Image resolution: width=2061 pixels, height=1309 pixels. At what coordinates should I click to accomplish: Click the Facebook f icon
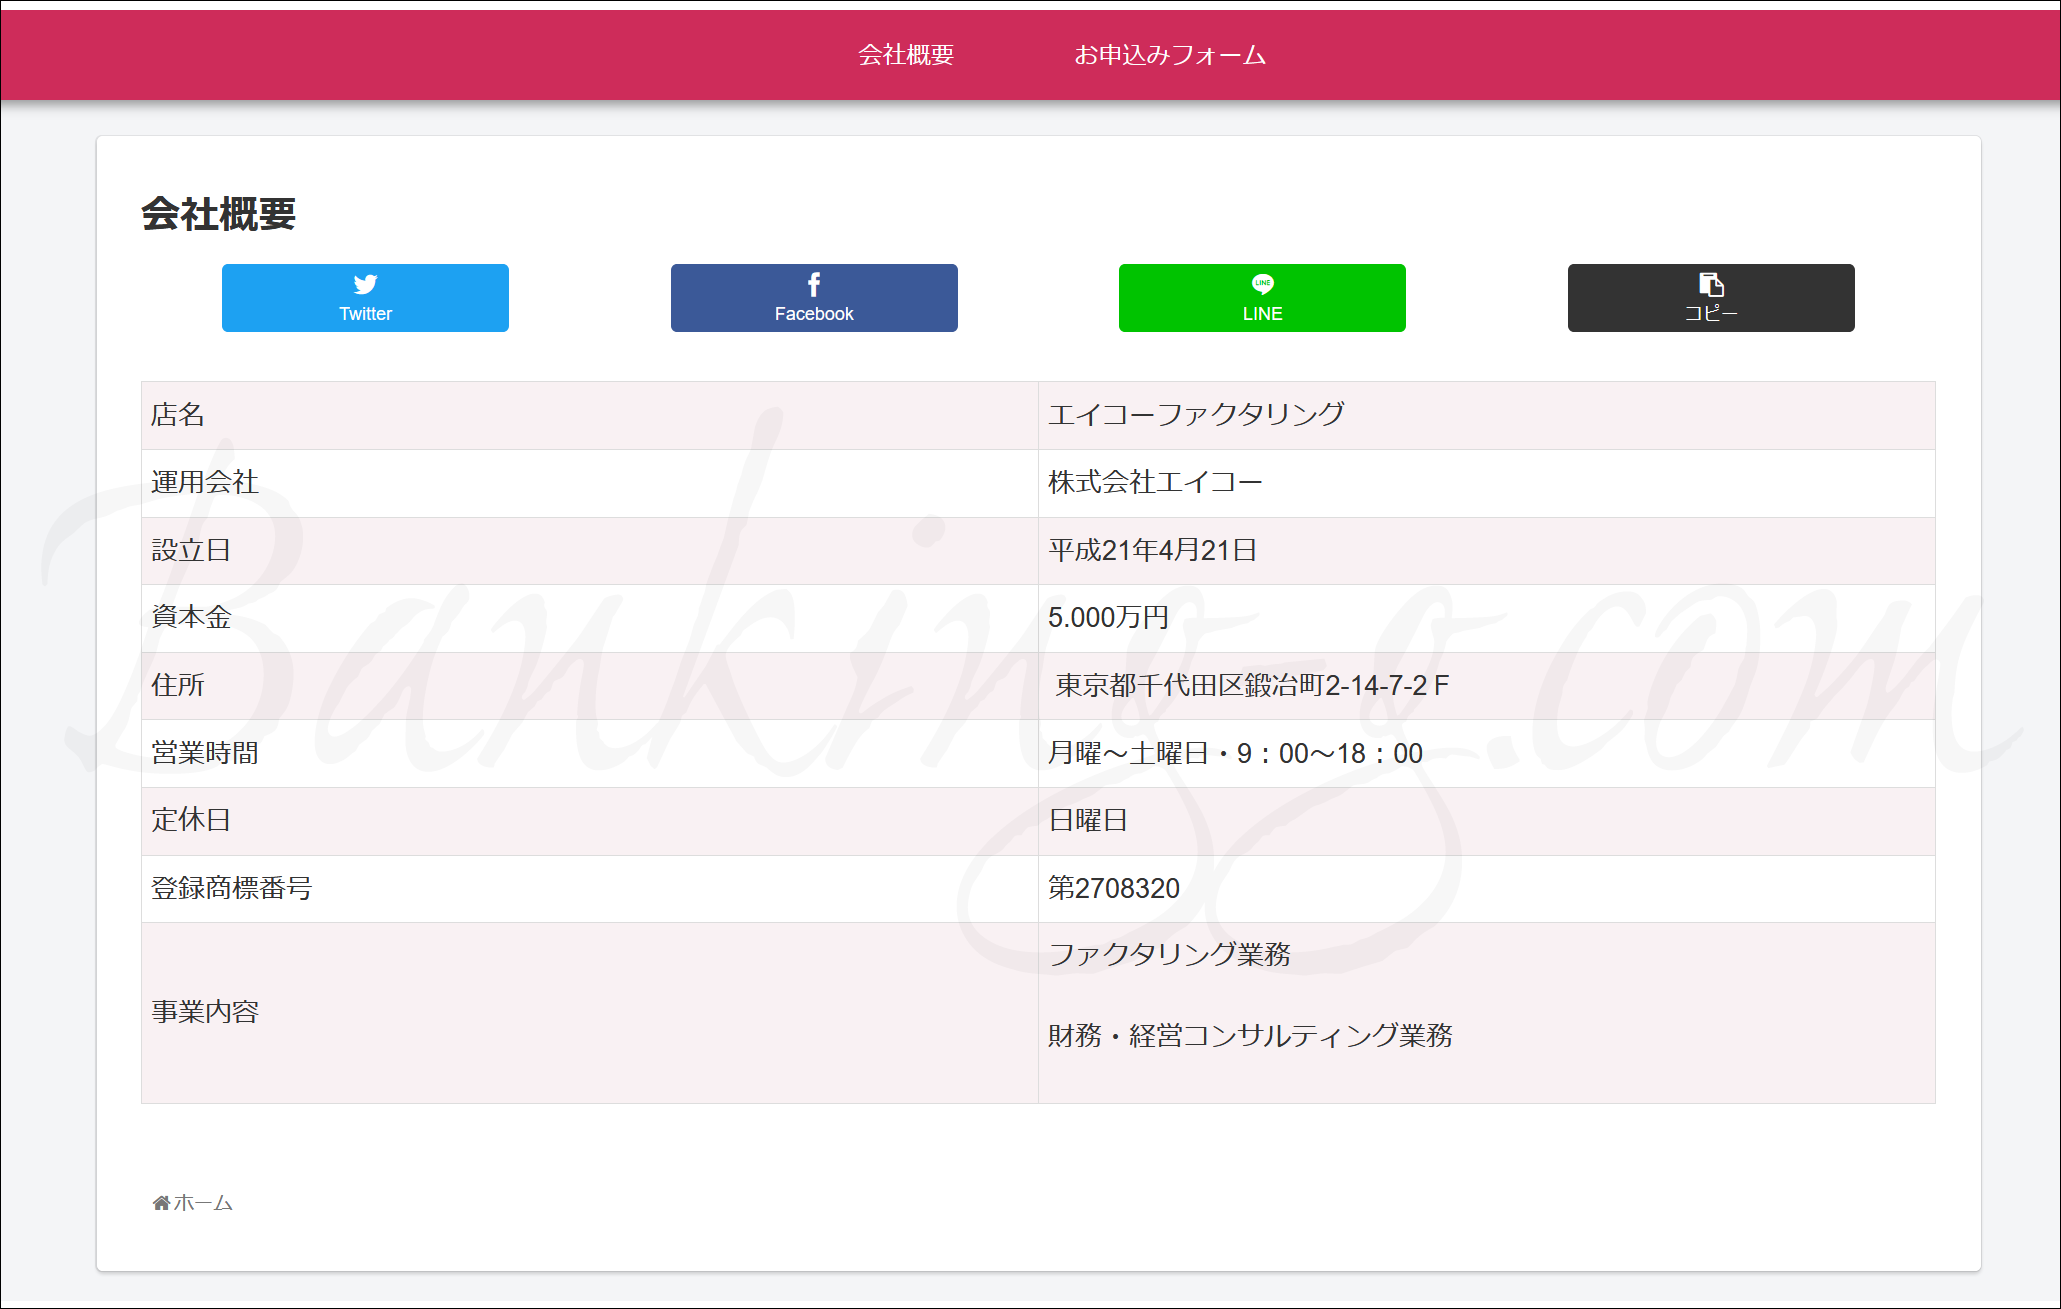pyautogui.click(x=814, y=285)
